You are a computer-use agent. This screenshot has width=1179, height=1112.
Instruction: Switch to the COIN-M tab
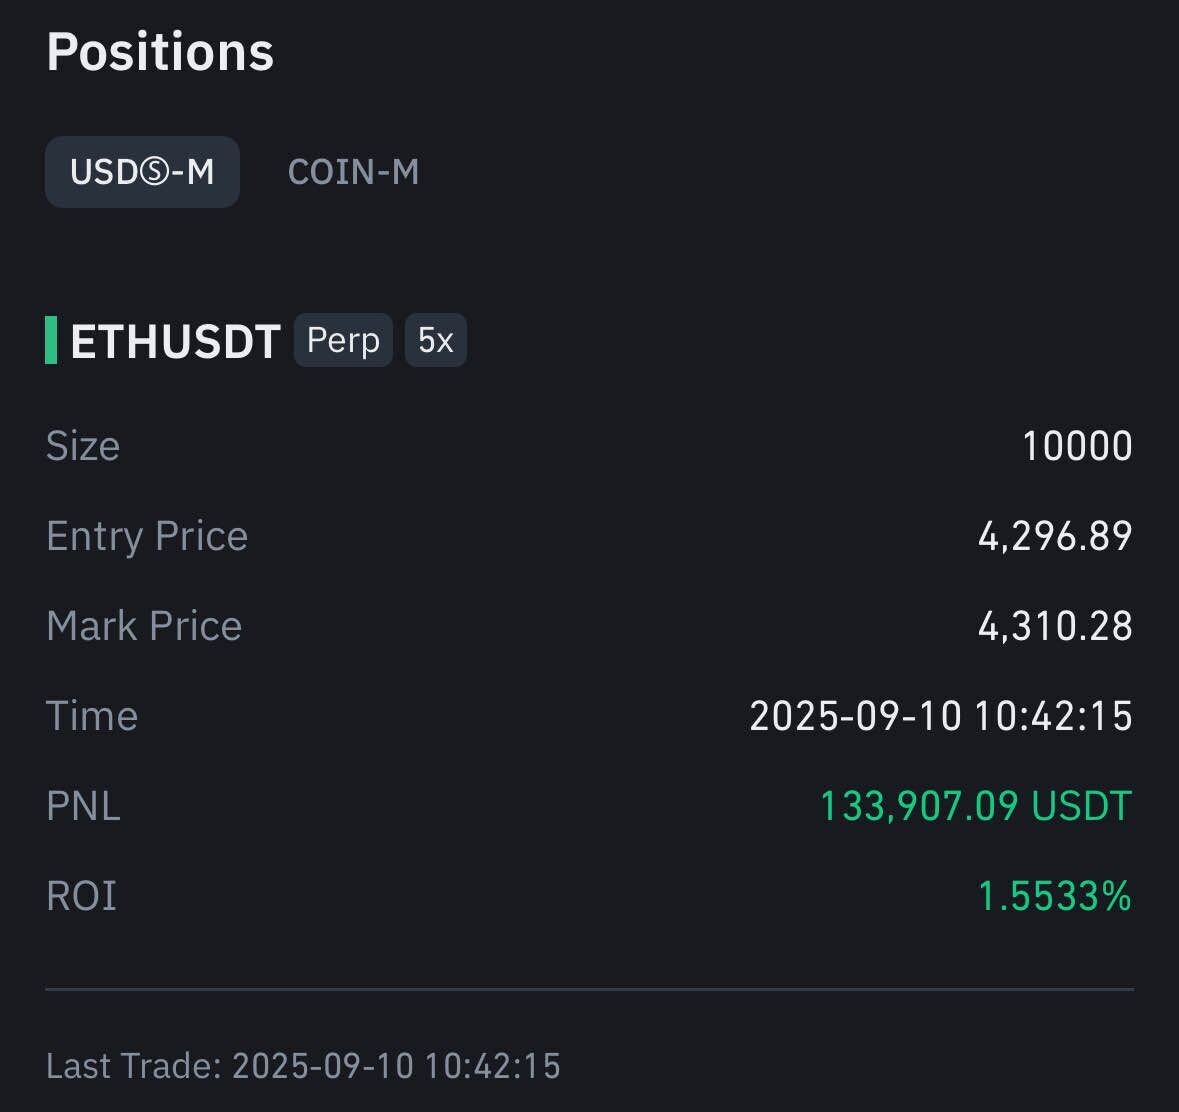click(353, 172)
